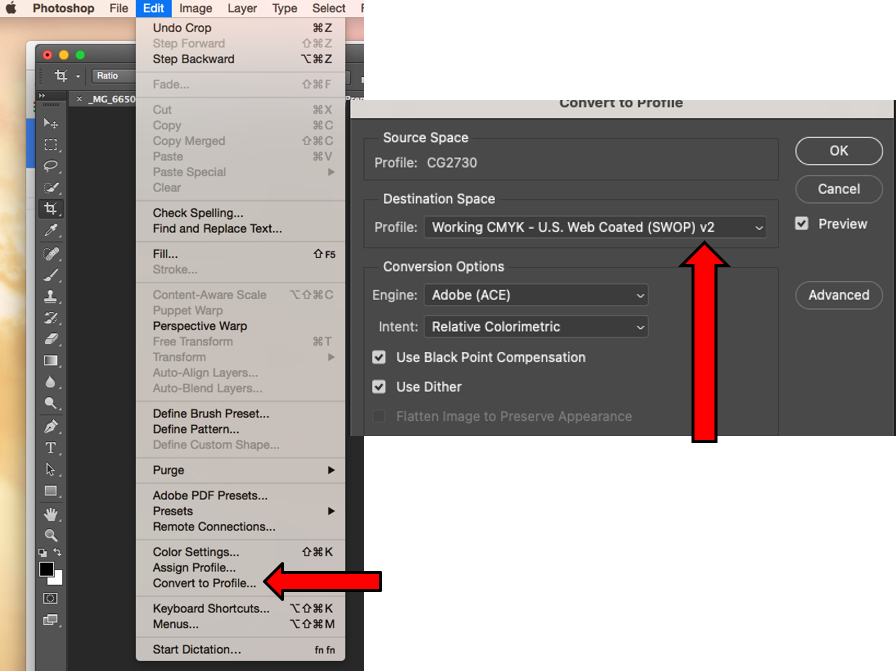
Task: Toggle the Preview checkbox
Action: (x=802, y=223)
